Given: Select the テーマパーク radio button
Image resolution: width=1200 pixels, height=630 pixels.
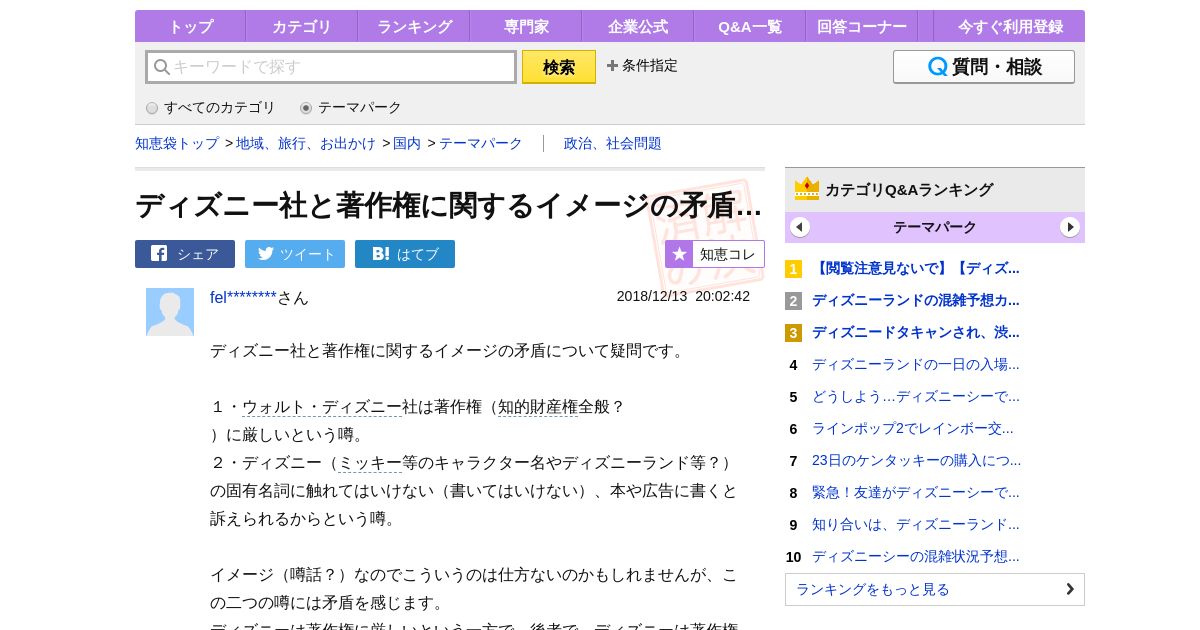Looking at the screenshot, I should [x=306, y=108].
